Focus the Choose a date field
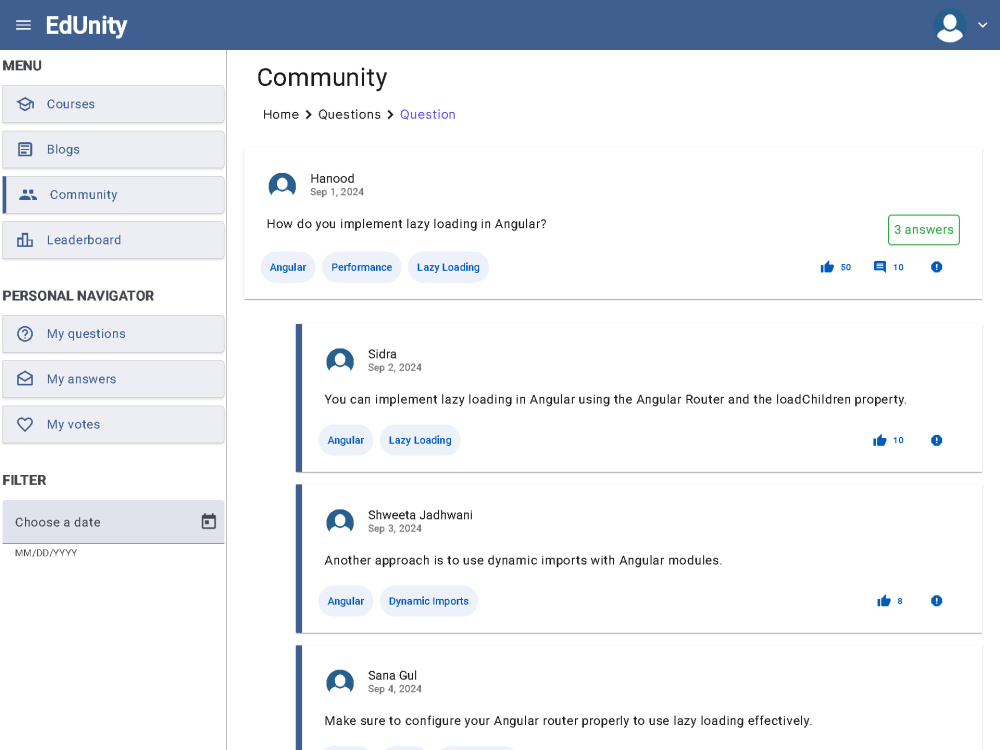This screenshot has height=750, width=1000. 114,522
